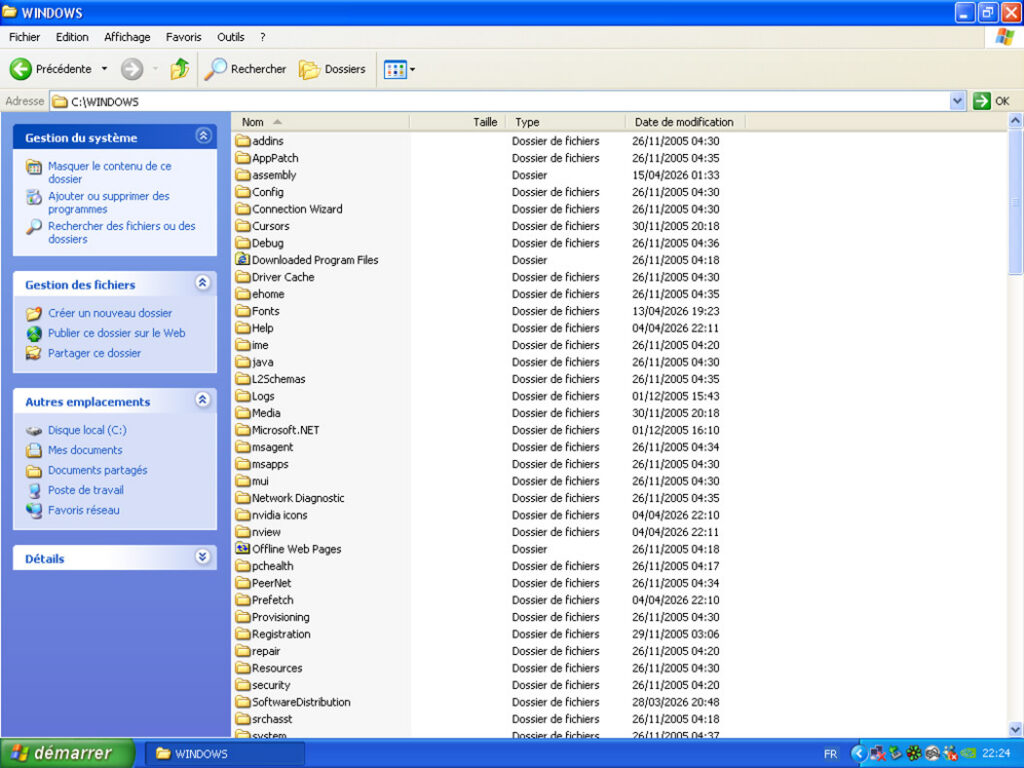Viewport: 1024px width, 768px height.
Task: Select the security folder name
Action: click(x=271, y=685)
